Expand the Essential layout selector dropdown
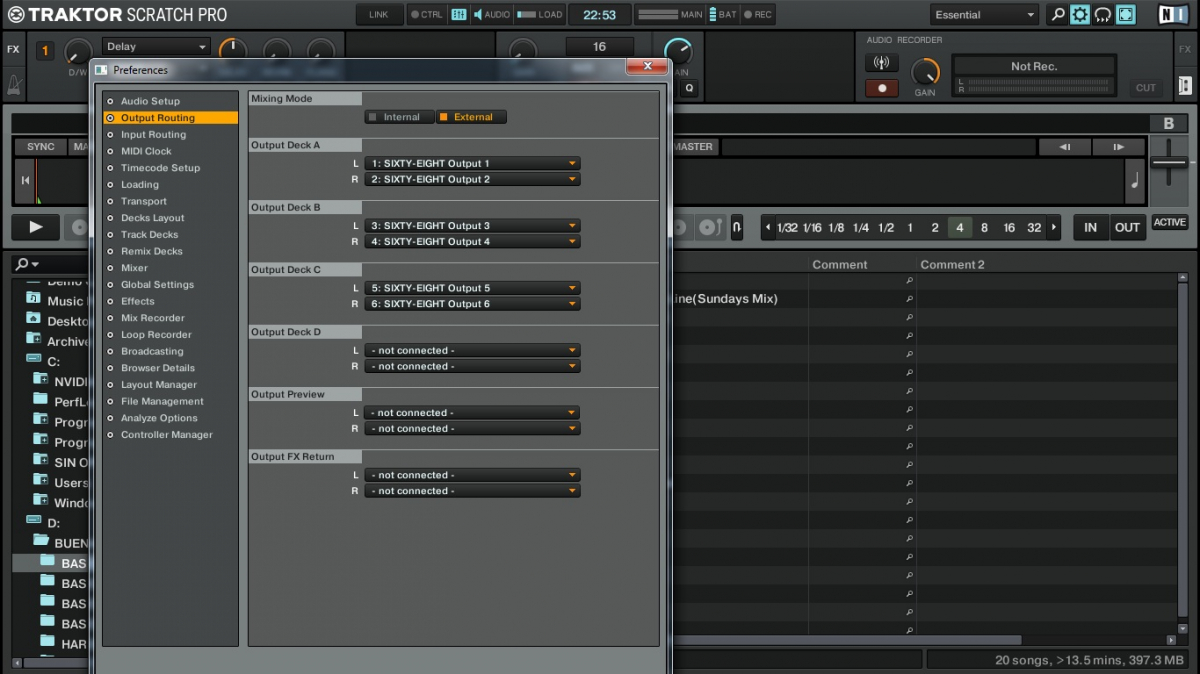This screenshot has width=1200, height=674. click(x=985, y=15)
